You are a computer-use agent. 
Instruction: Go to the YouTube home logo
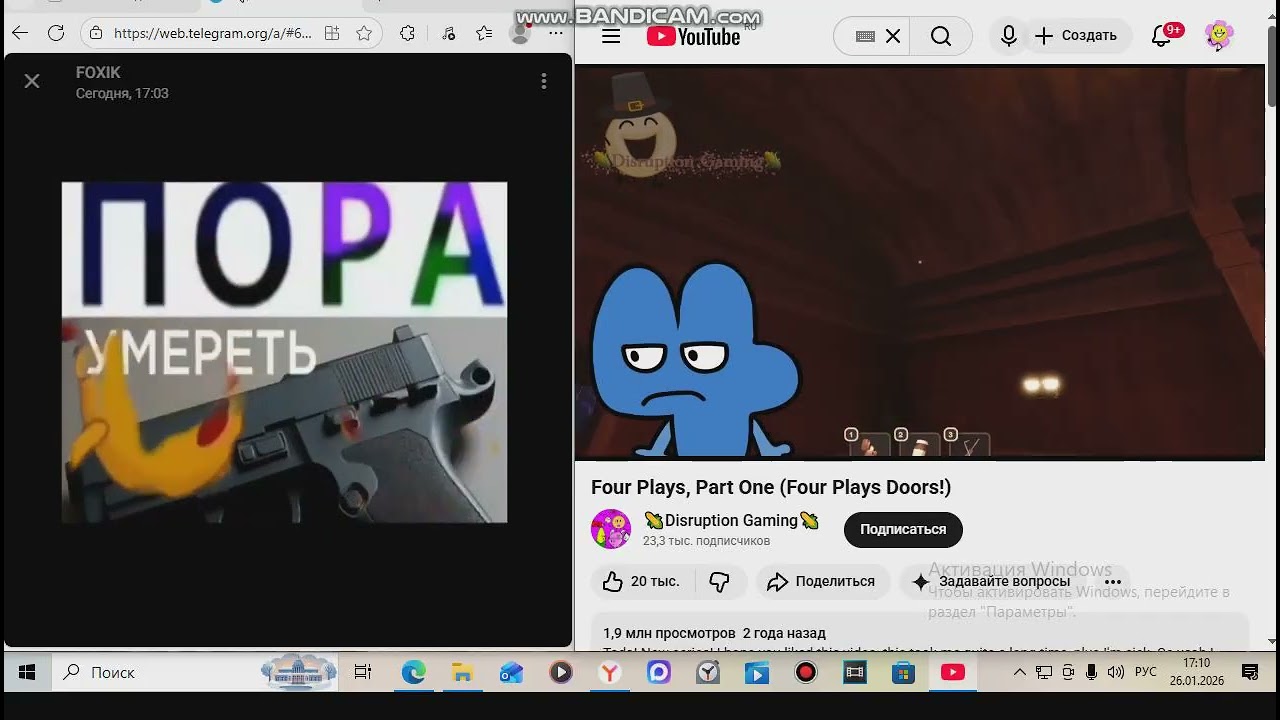[693, 37]
